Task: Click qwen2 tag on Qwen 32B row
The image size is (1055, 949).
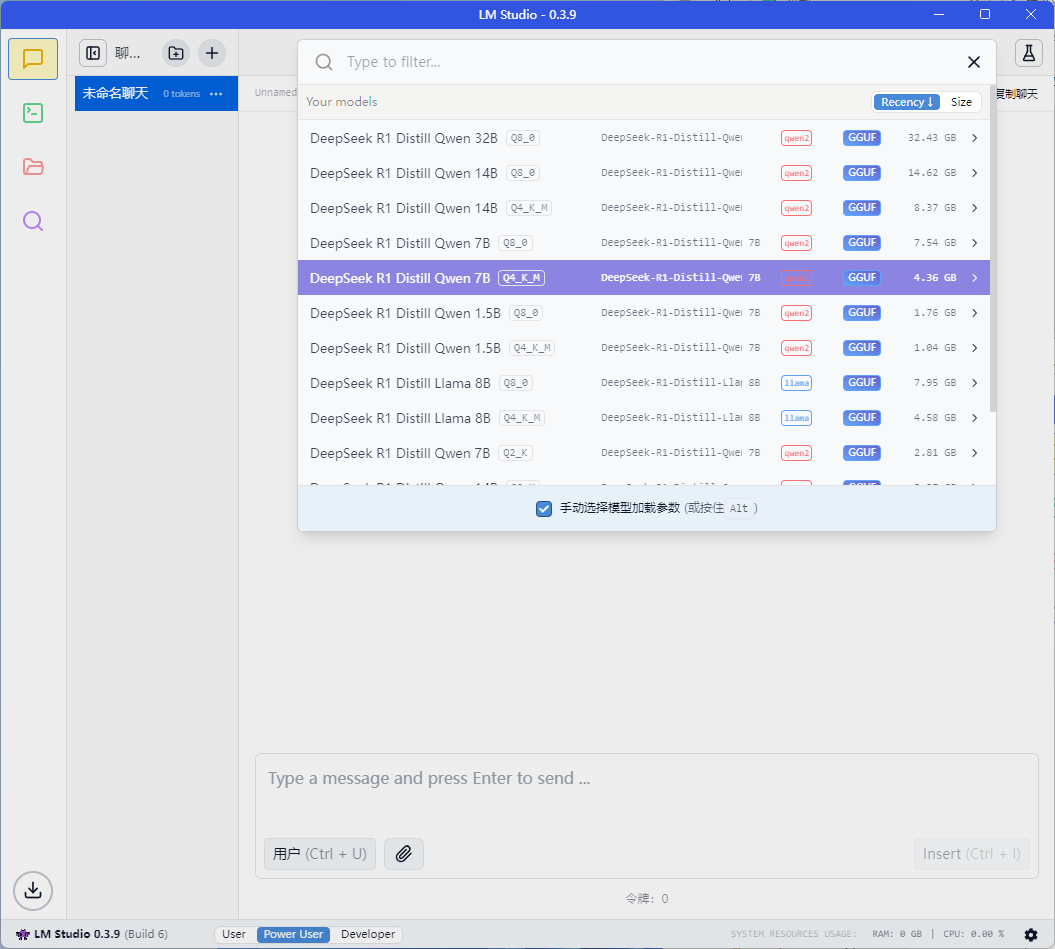Action: (796, 138)
